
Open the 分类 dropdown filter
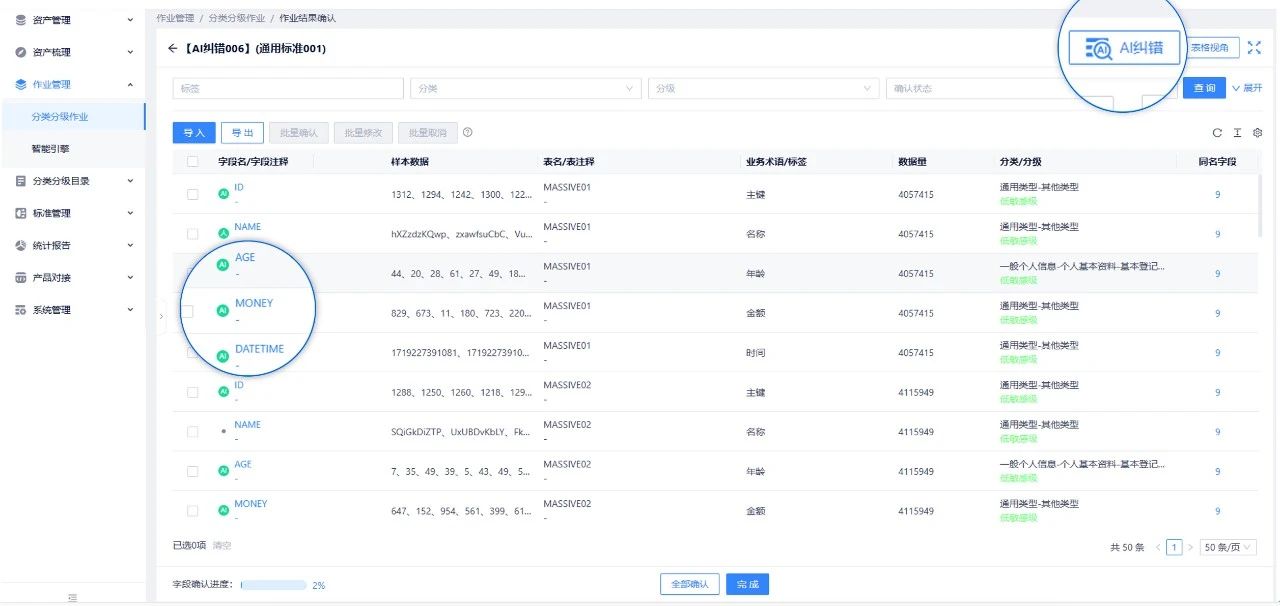point(525,88)
